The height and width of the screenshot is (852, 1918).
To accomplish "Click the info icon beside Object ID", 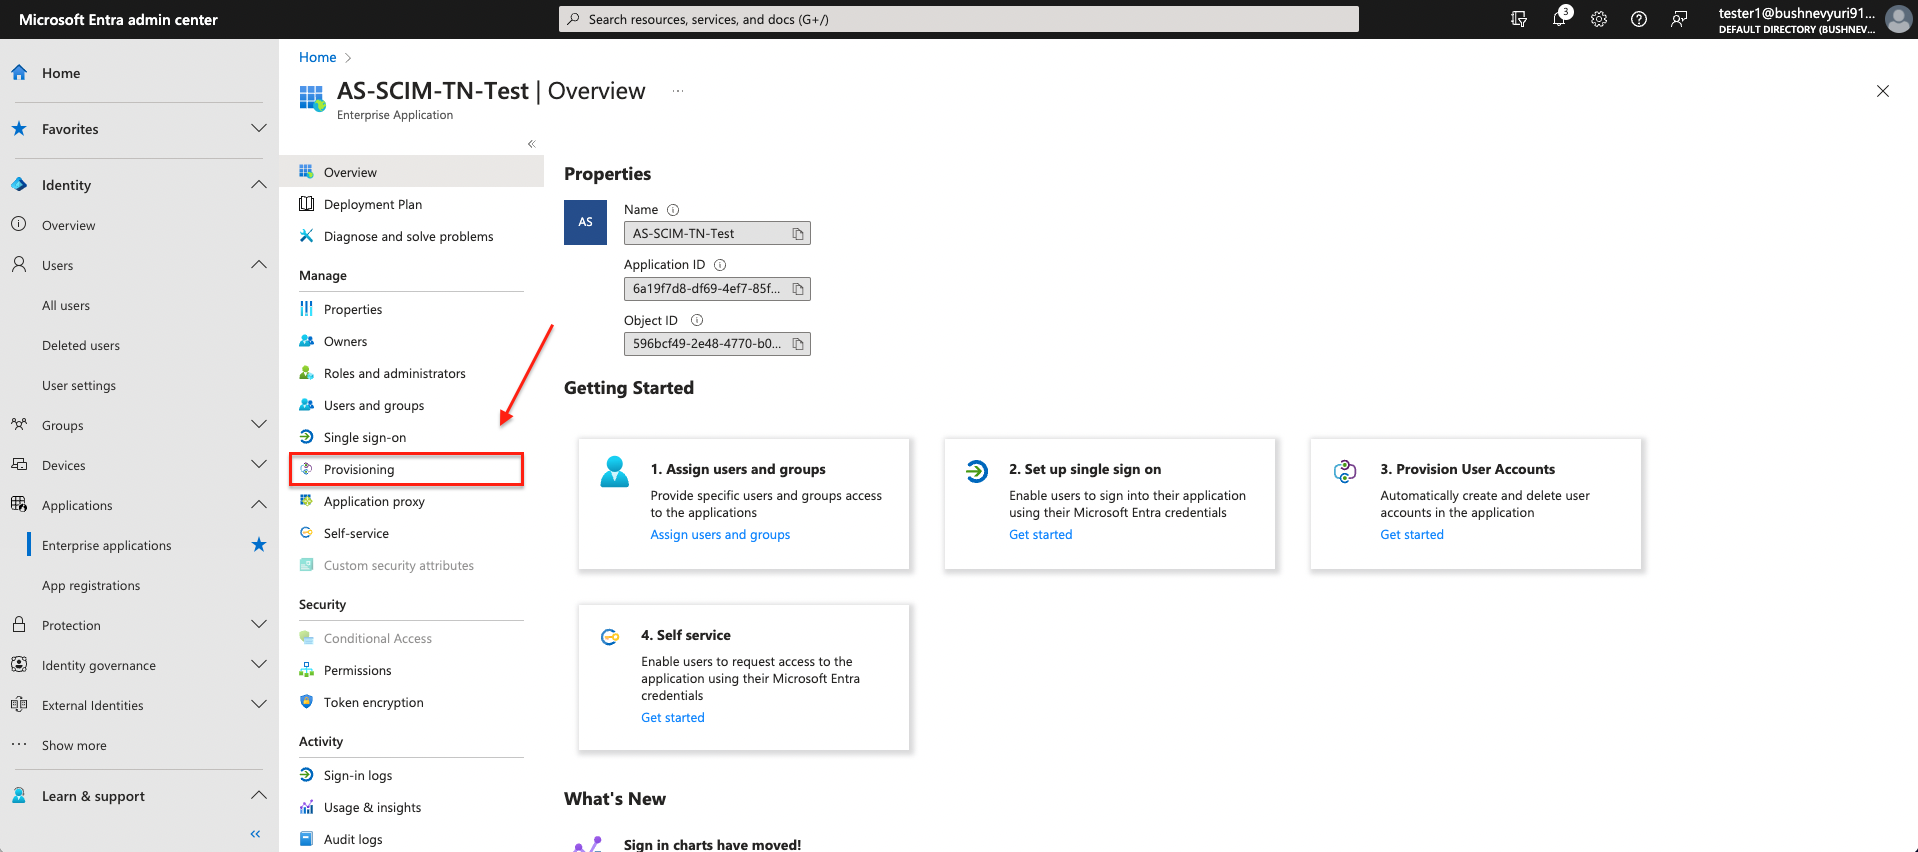I will 697,320.
